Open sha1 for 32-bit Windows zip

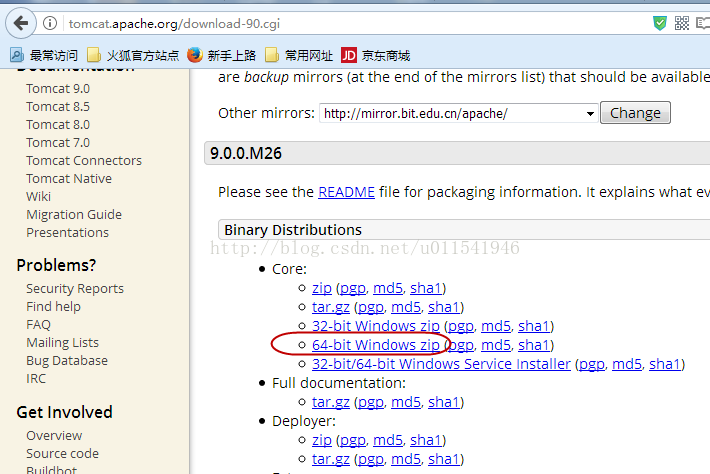coord(534,326)
